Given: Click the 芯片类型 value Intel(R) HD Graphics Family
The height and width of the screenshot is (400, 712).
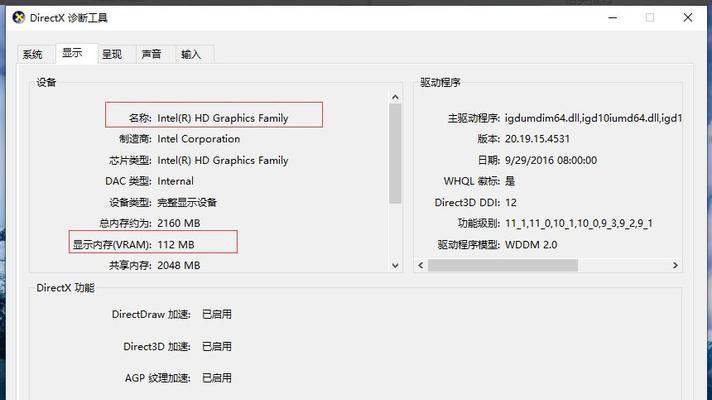Looking at the screenshot, I should [222, 160].
